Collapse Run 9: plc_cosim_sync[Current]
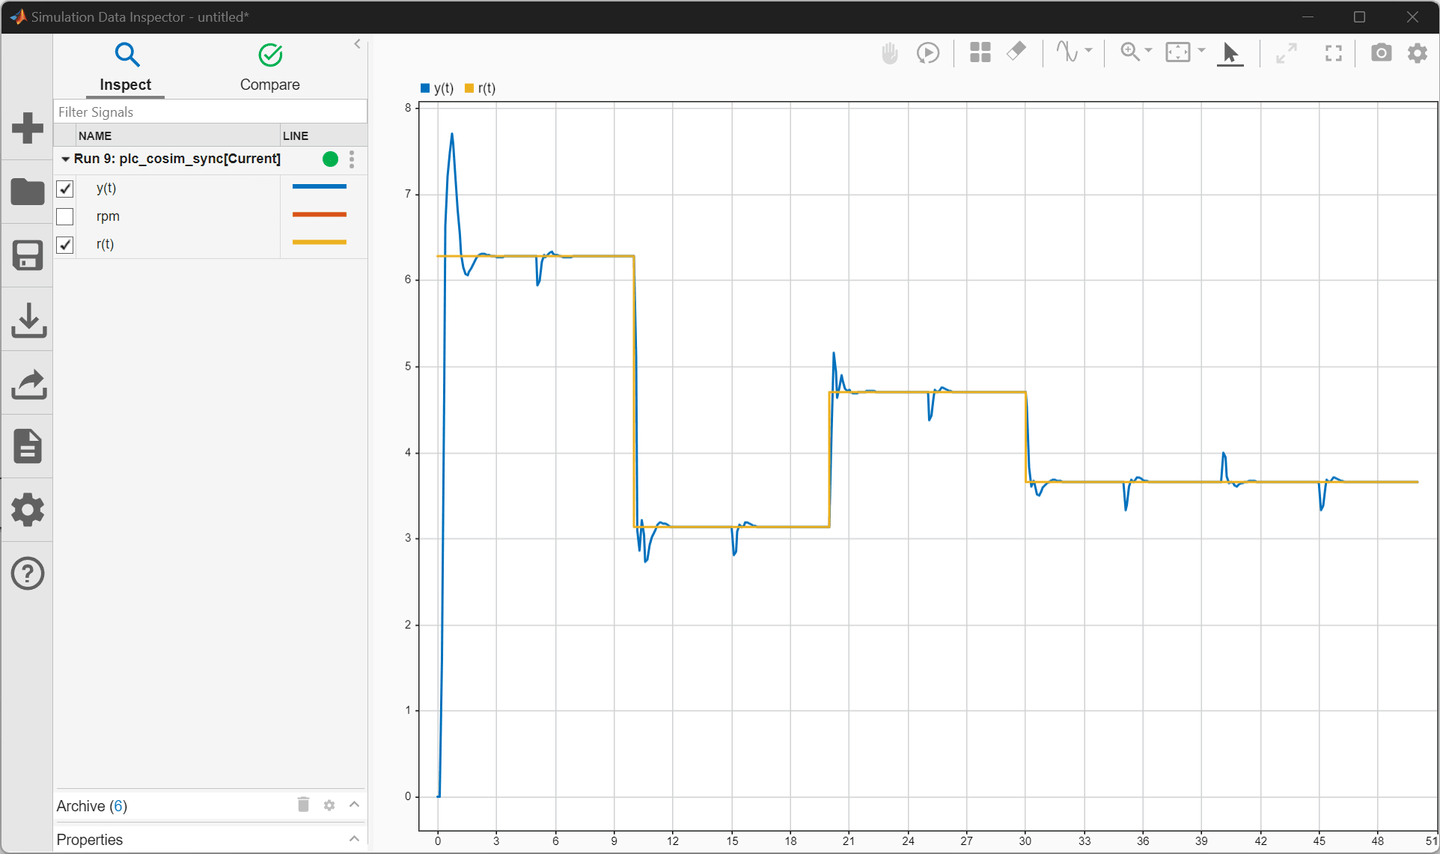 coord(64,159)
